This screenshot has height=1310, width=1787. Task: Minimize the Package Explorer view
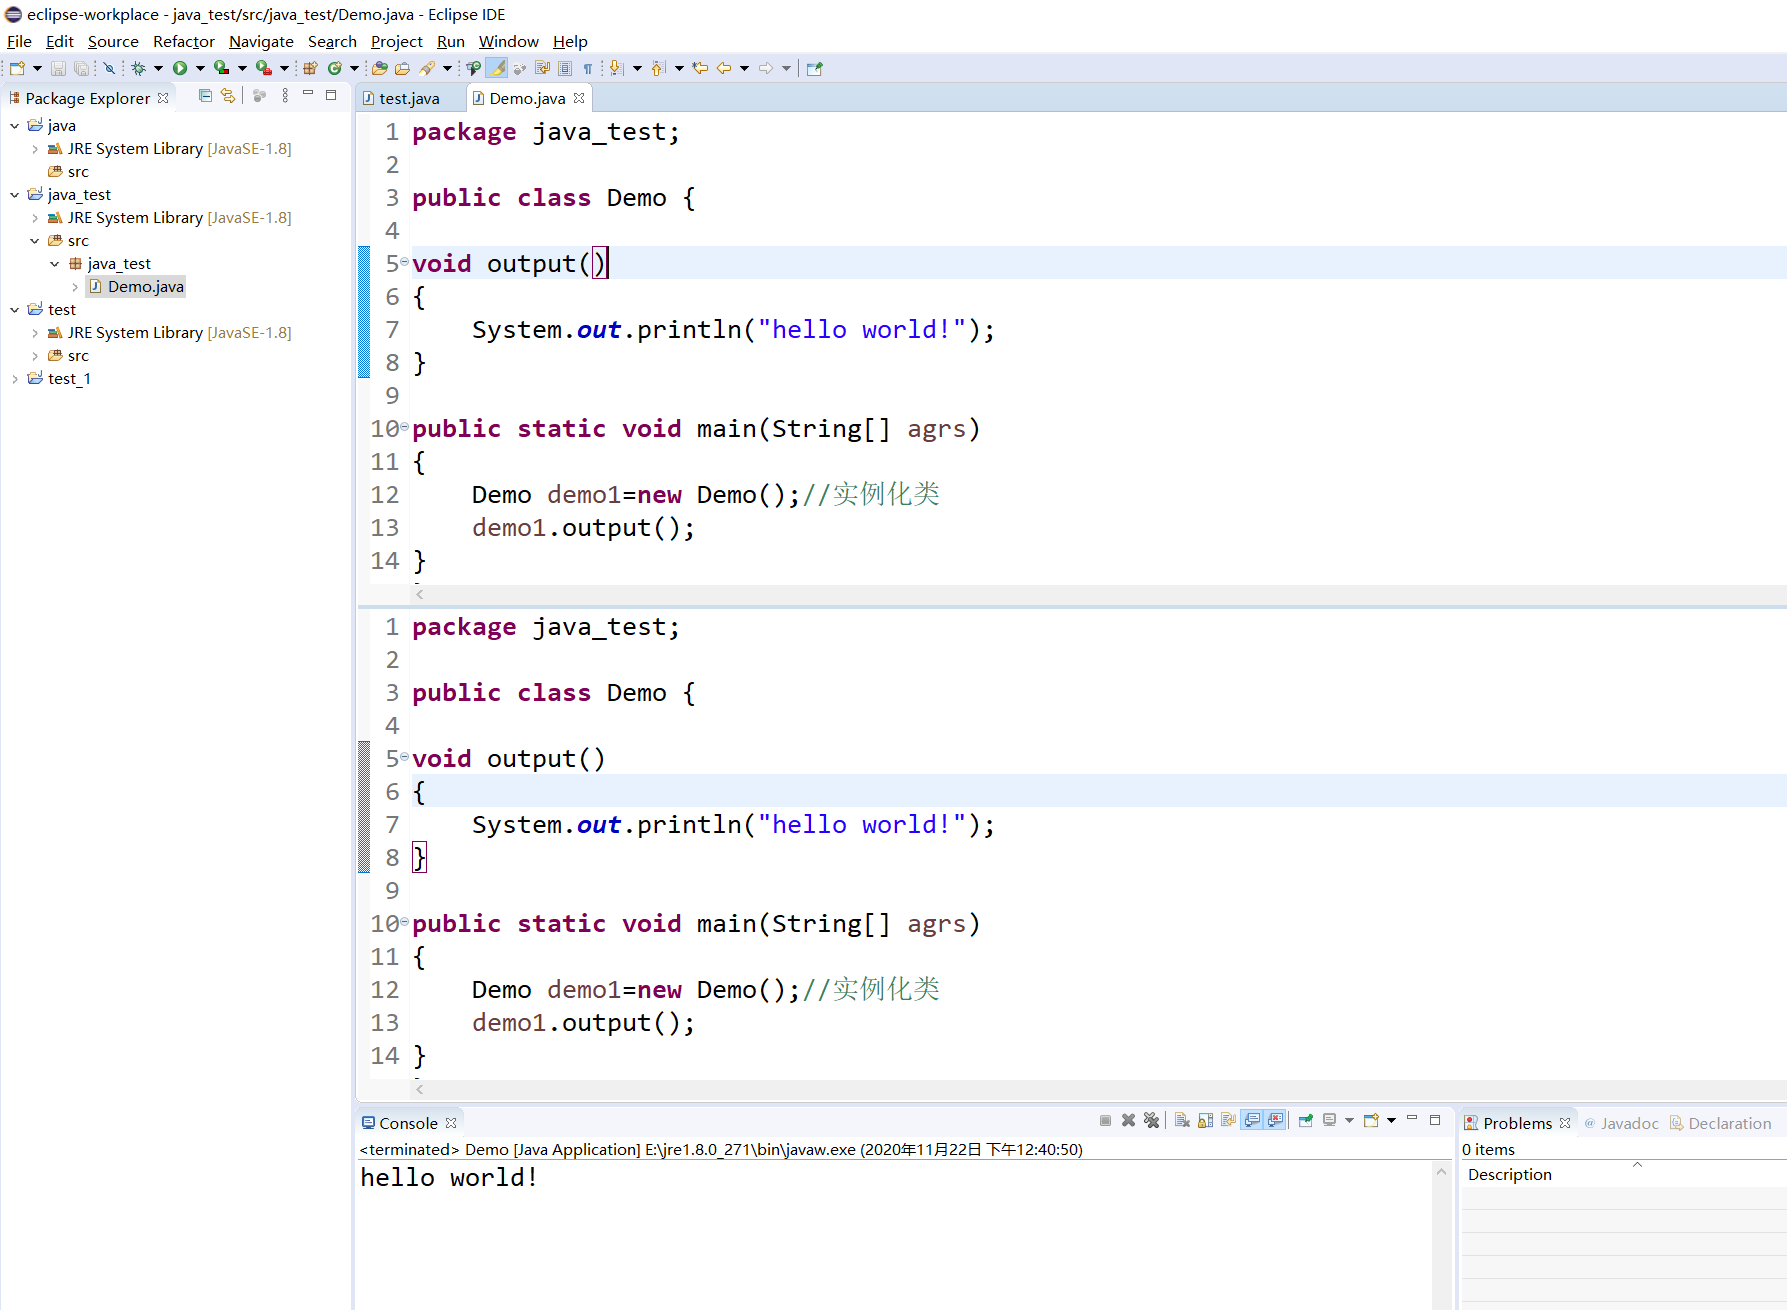(x=308, y=94)
